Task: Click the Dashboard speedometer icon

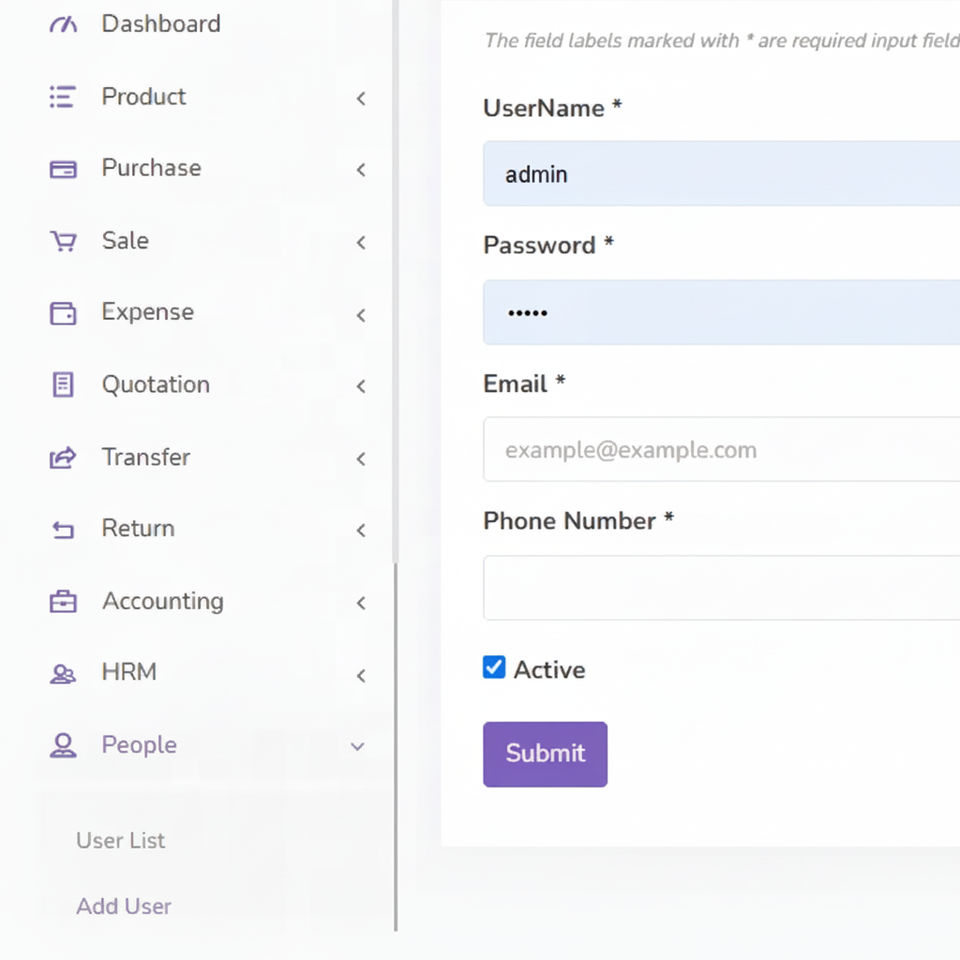Action: click(63, 25)
